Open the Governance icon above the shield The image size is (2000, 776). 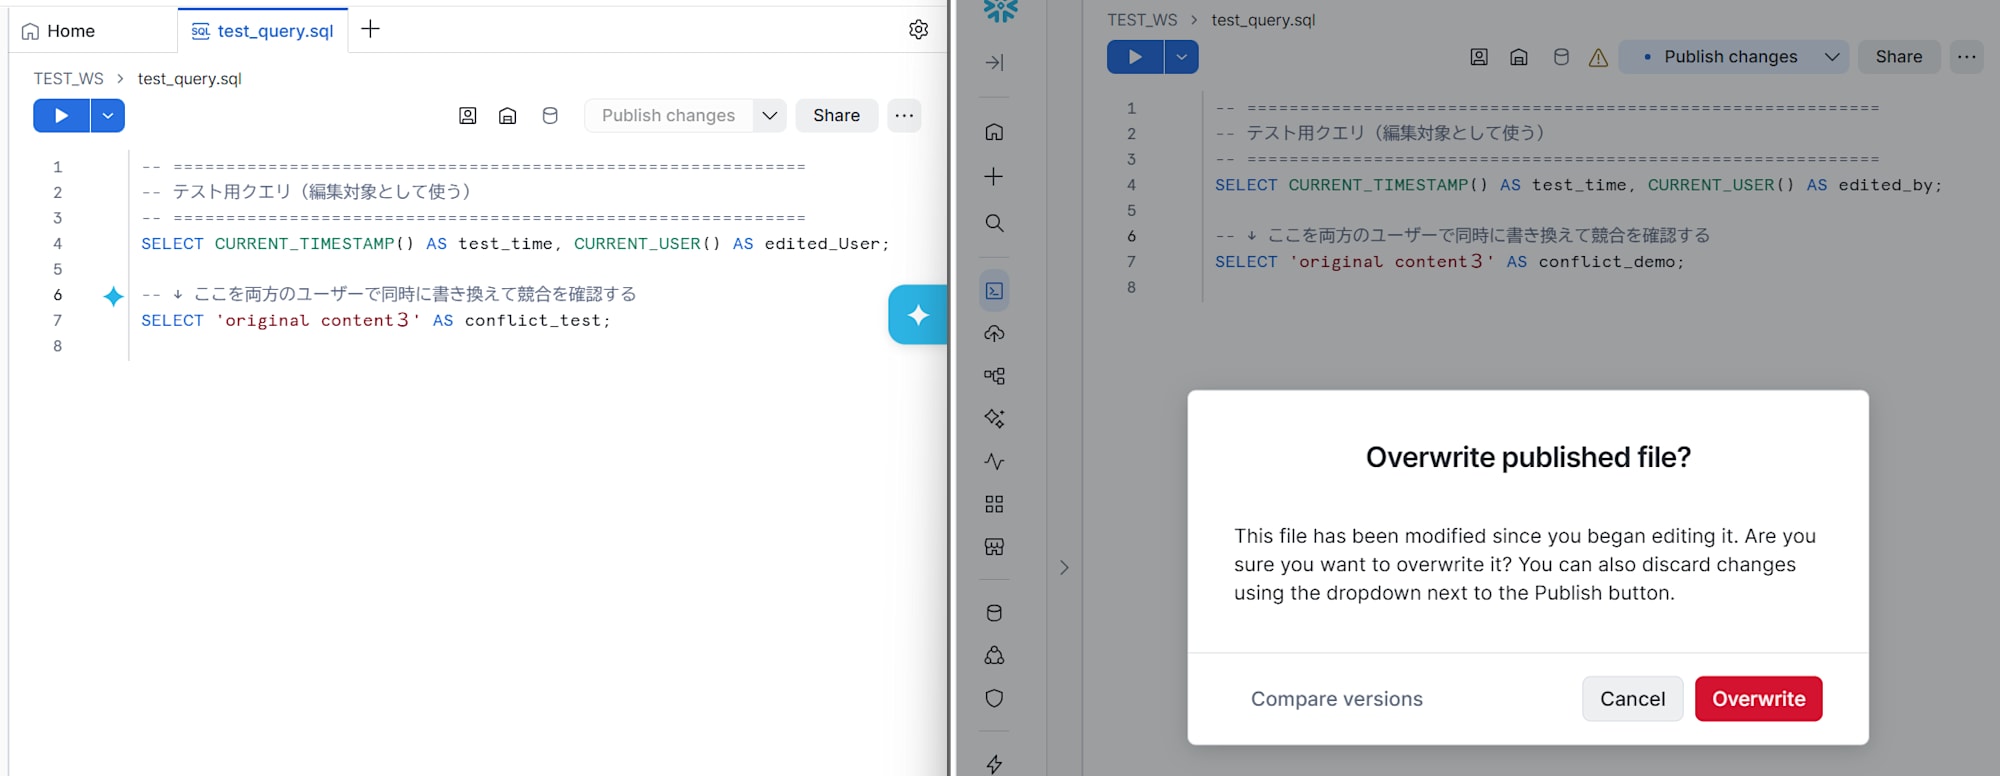point(994,656)
